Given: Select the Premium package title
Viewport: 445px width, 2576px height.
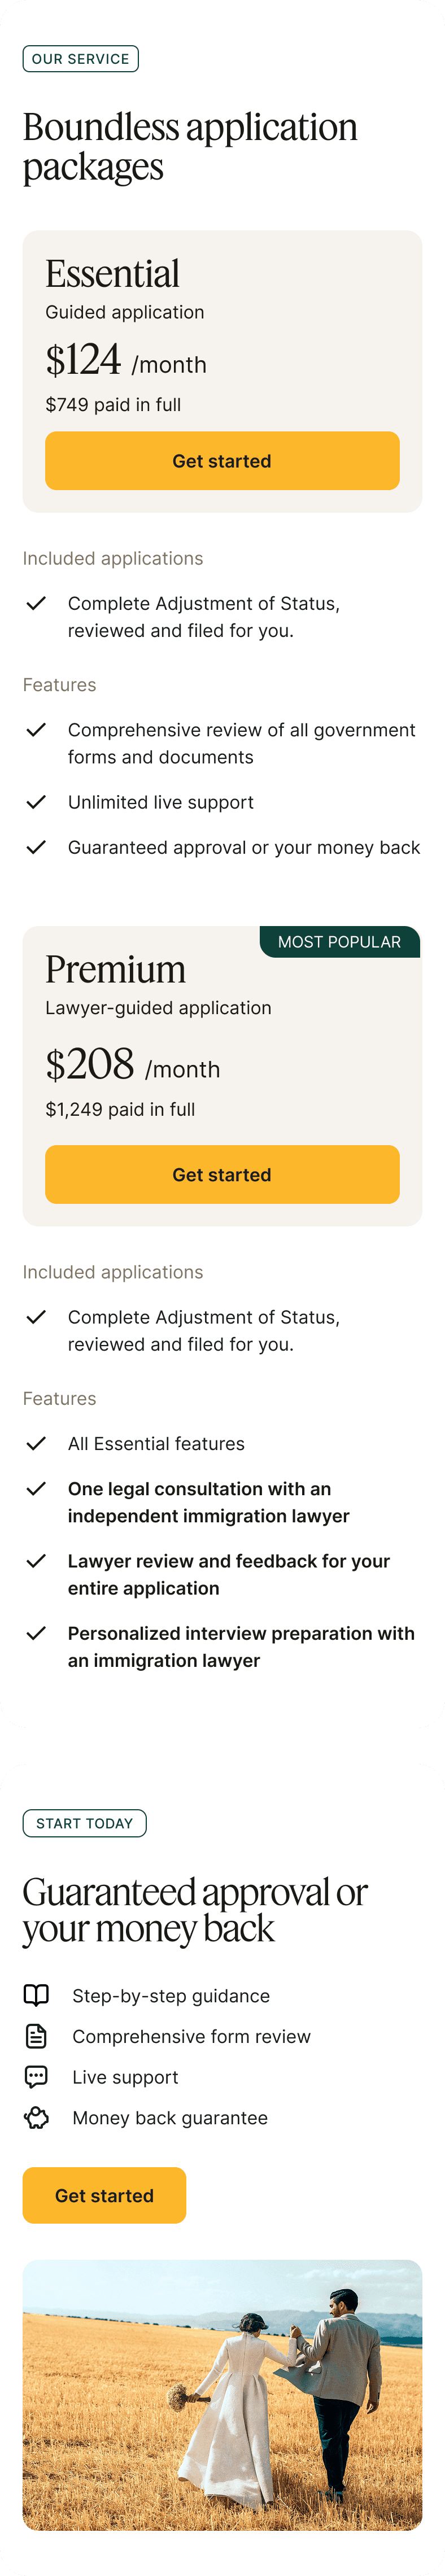Looking at the screenshot, I should 115,969.
